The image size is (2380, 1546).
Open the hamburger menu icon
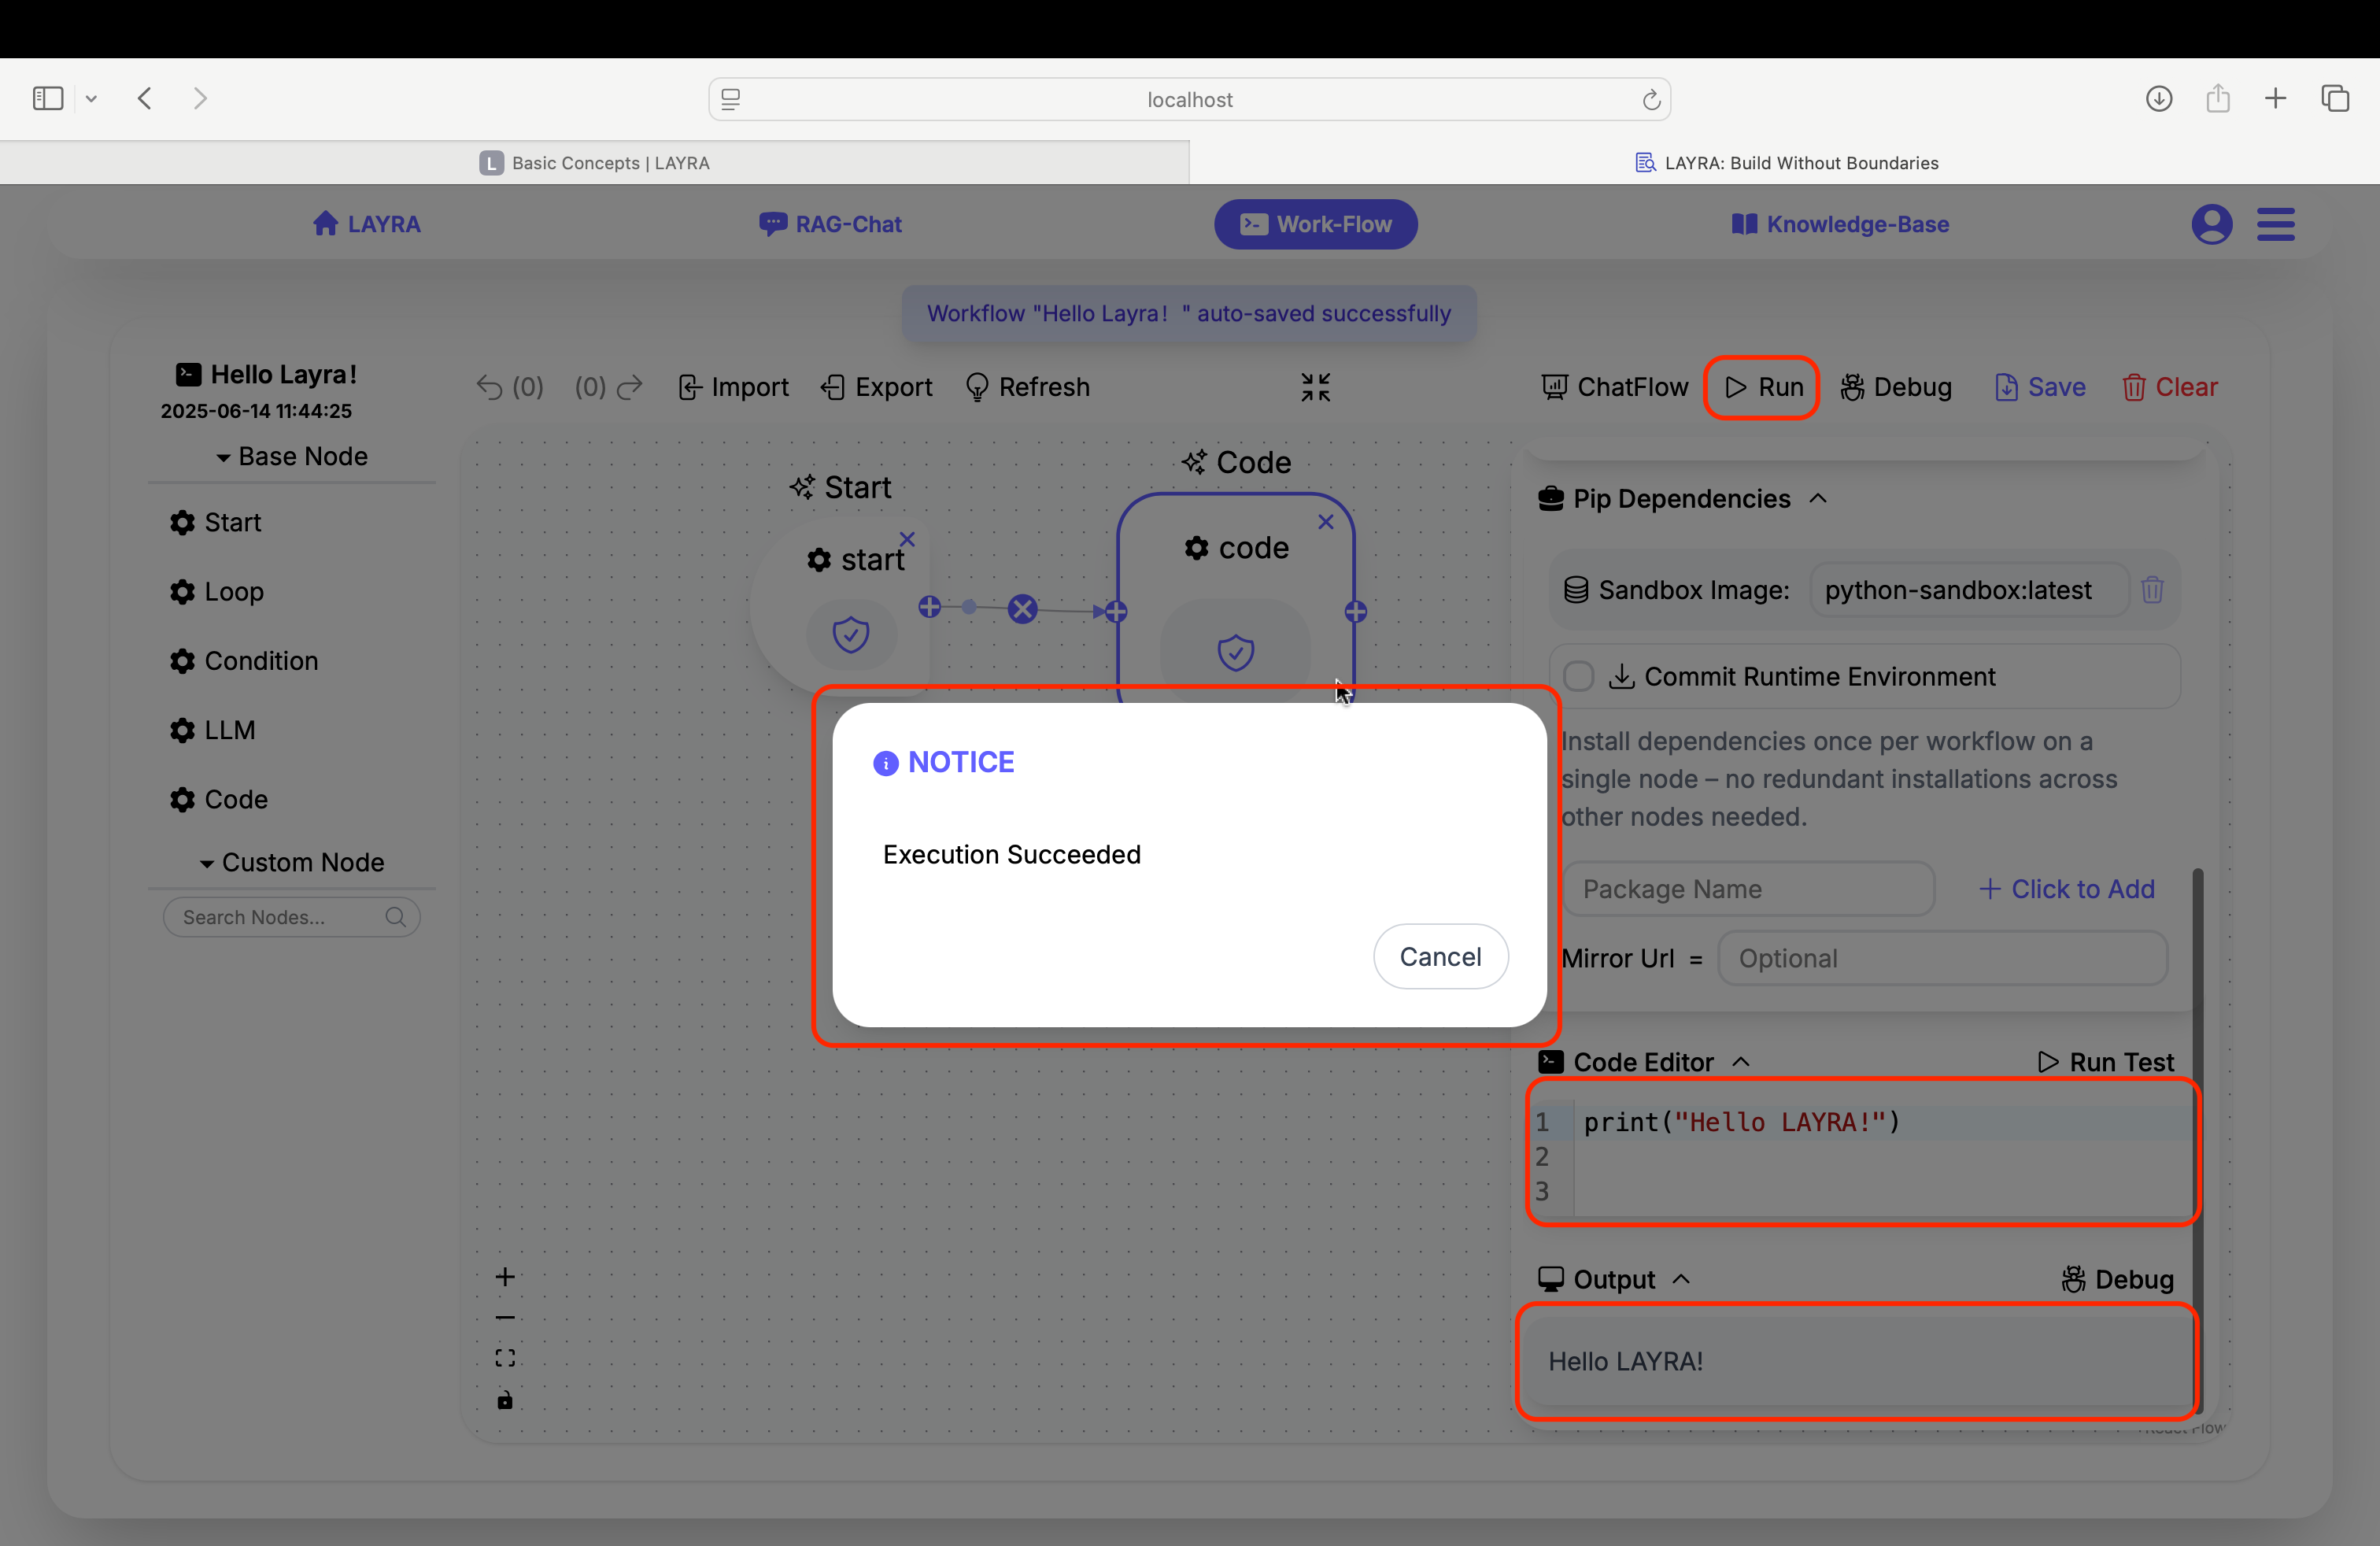pyautogui.click(x=2275, y=224)
